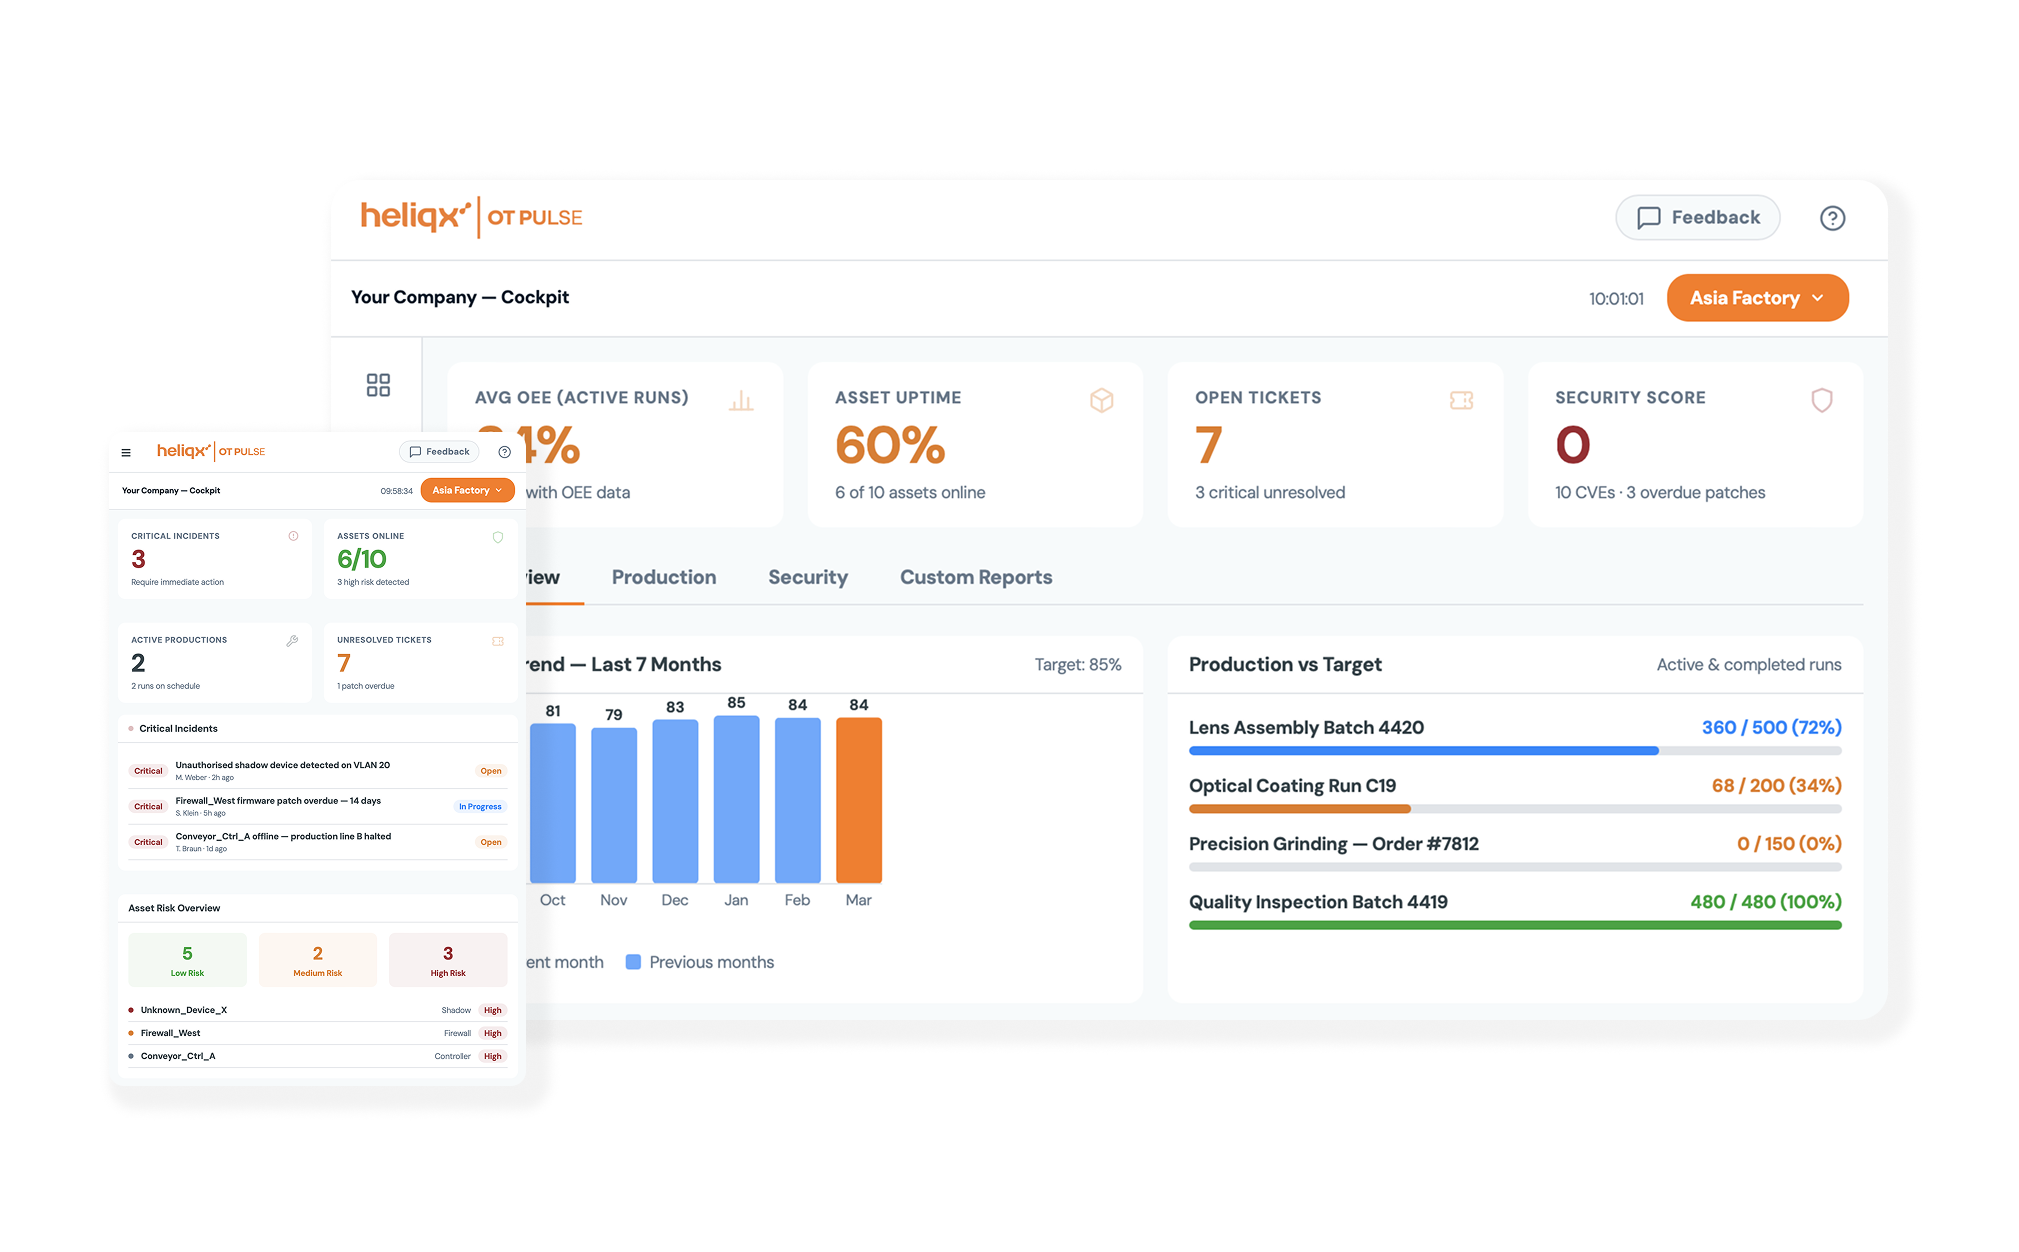Click the ticket icon on Open Tickets card
This screenshot has height=1252, width=2019.
coord(1461,399)
